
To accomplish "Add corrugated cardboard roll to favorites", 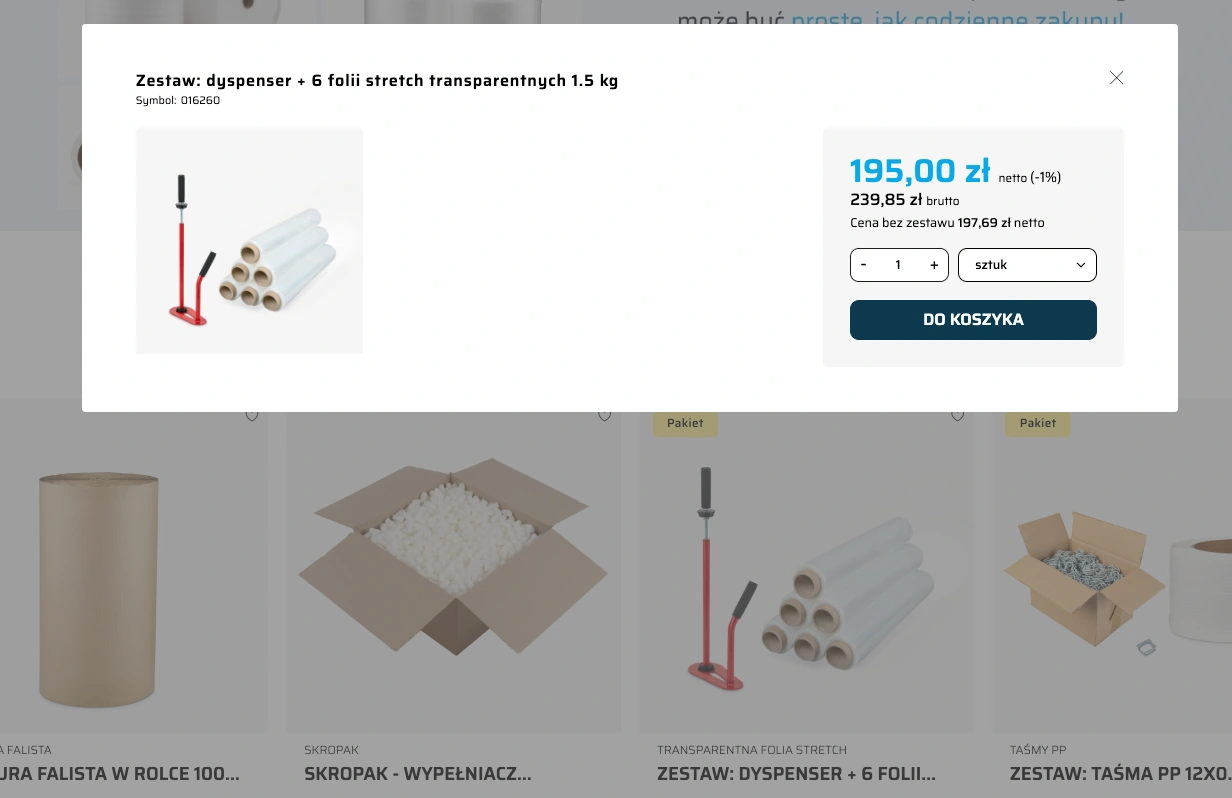I will pyautogui.click(x=252, y=416).
